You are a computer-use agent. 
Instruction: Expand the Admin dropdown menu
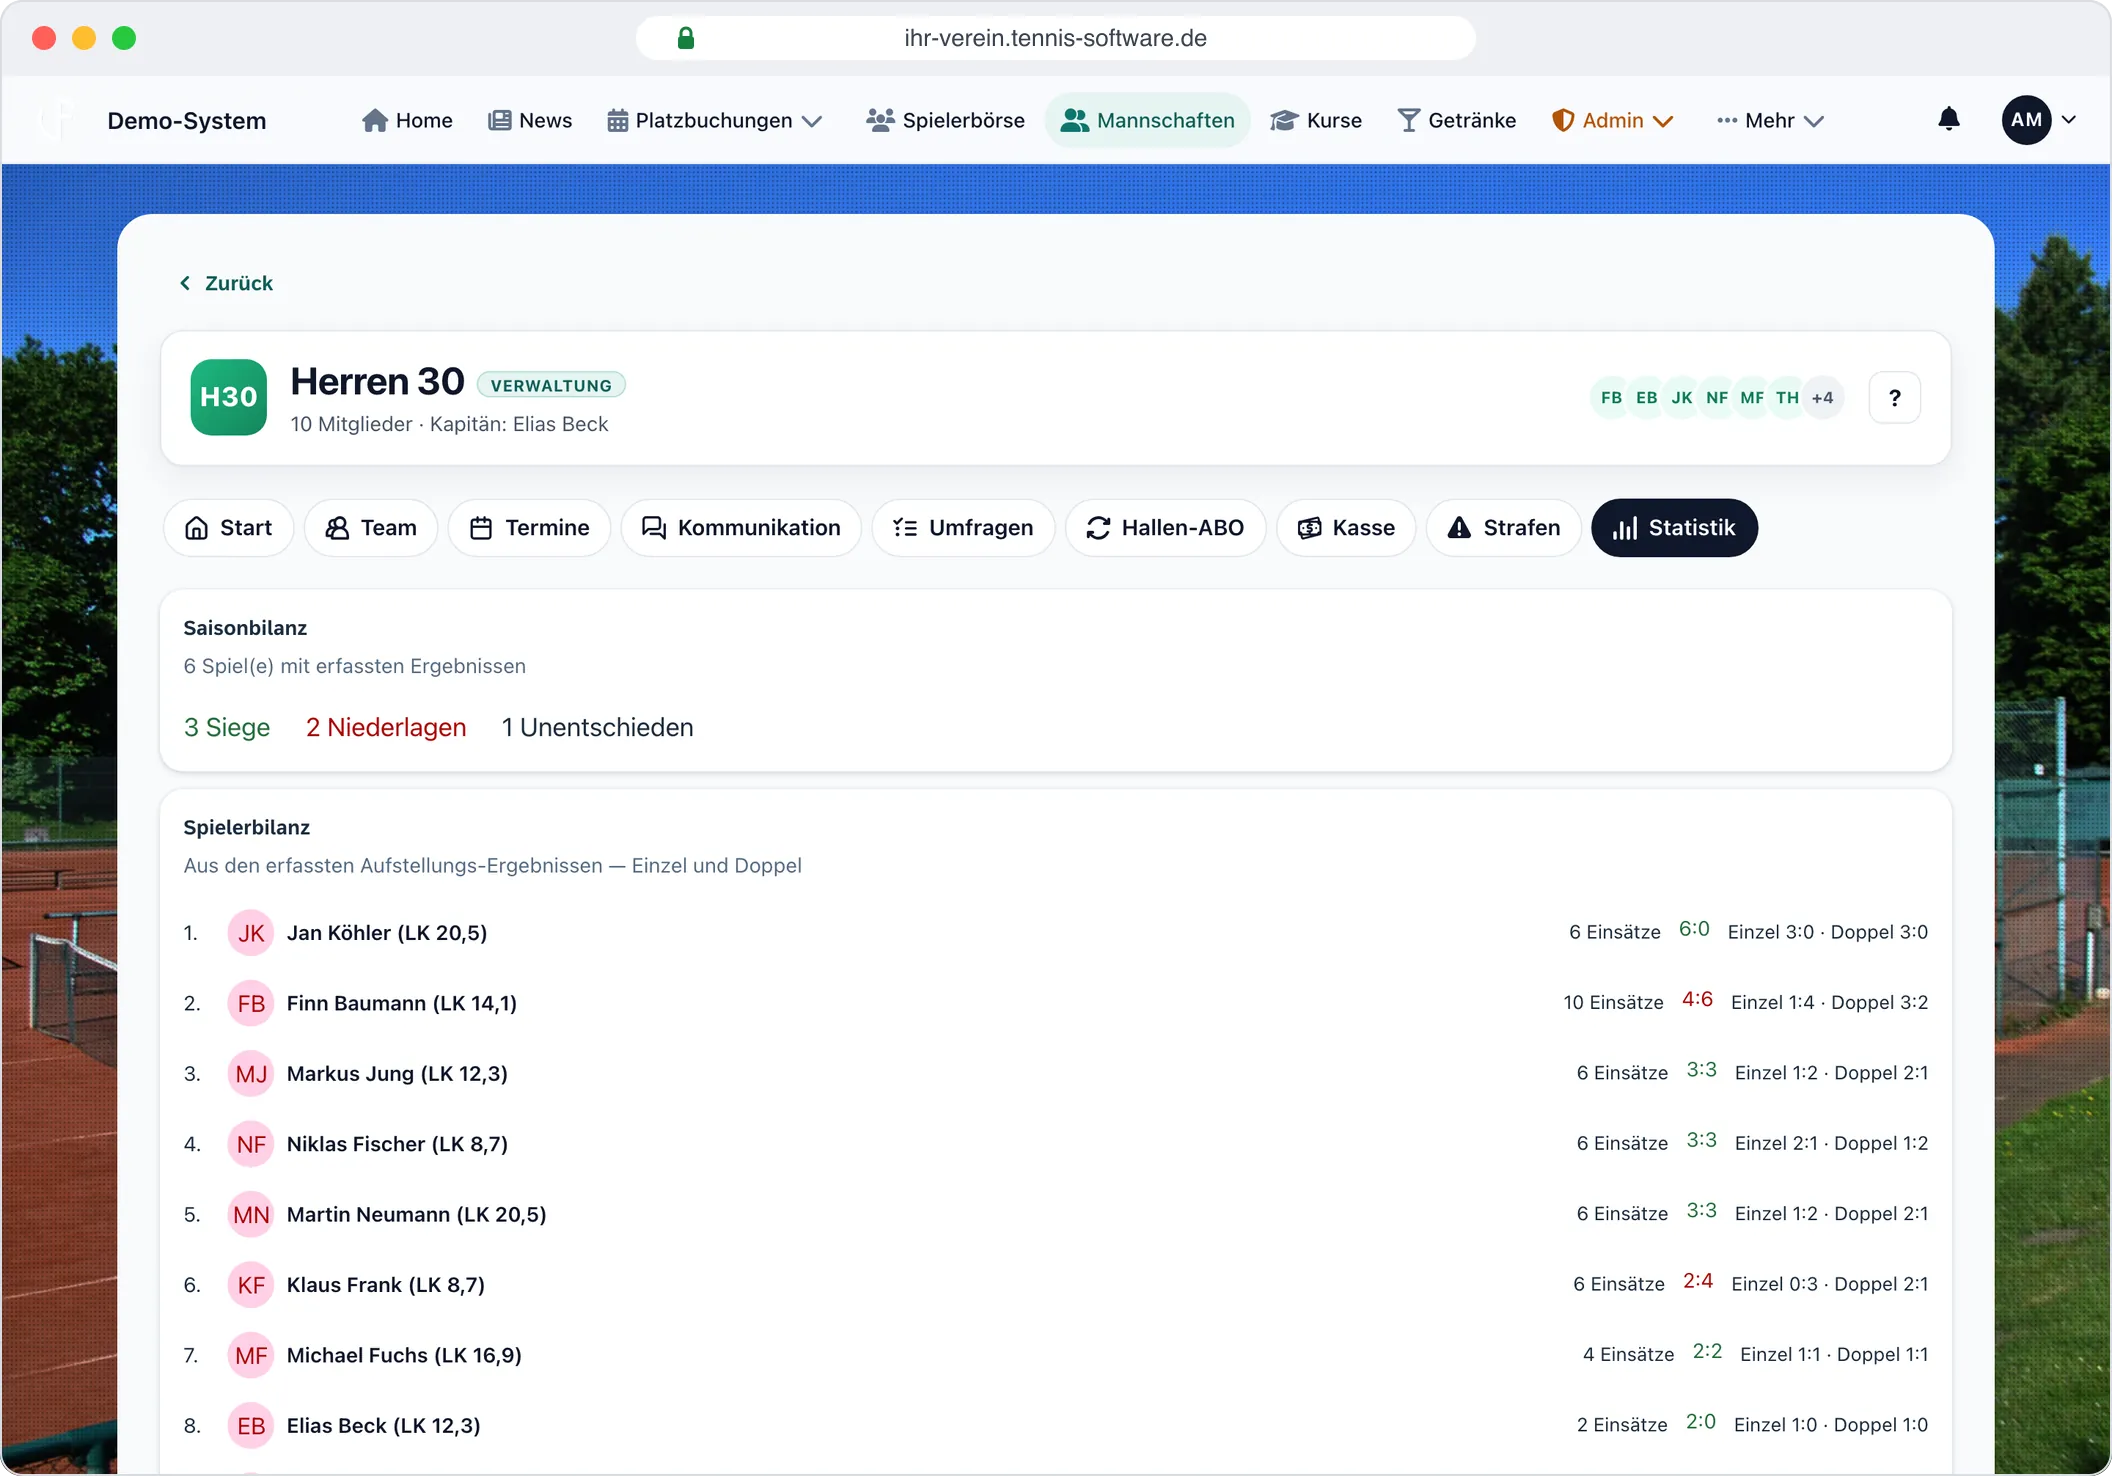(1612, 120)
